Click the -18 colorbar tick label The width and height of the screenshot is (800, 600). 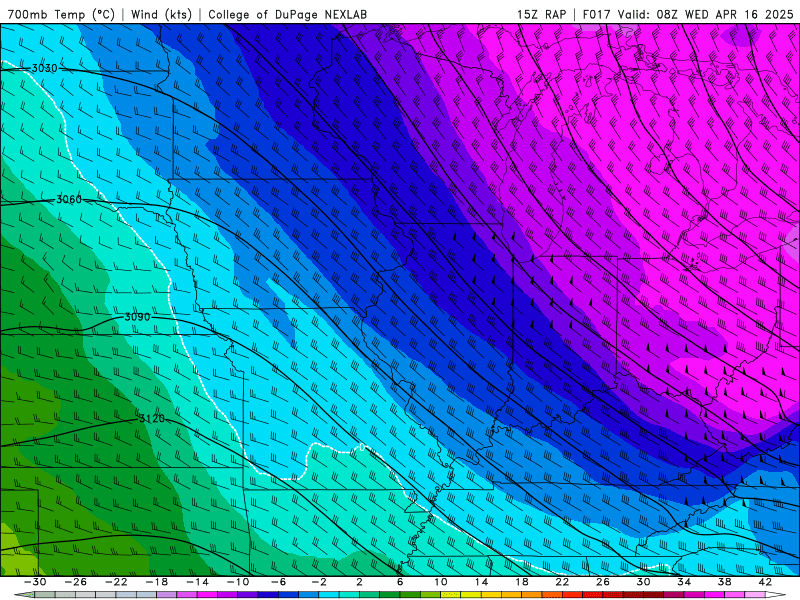157,582
